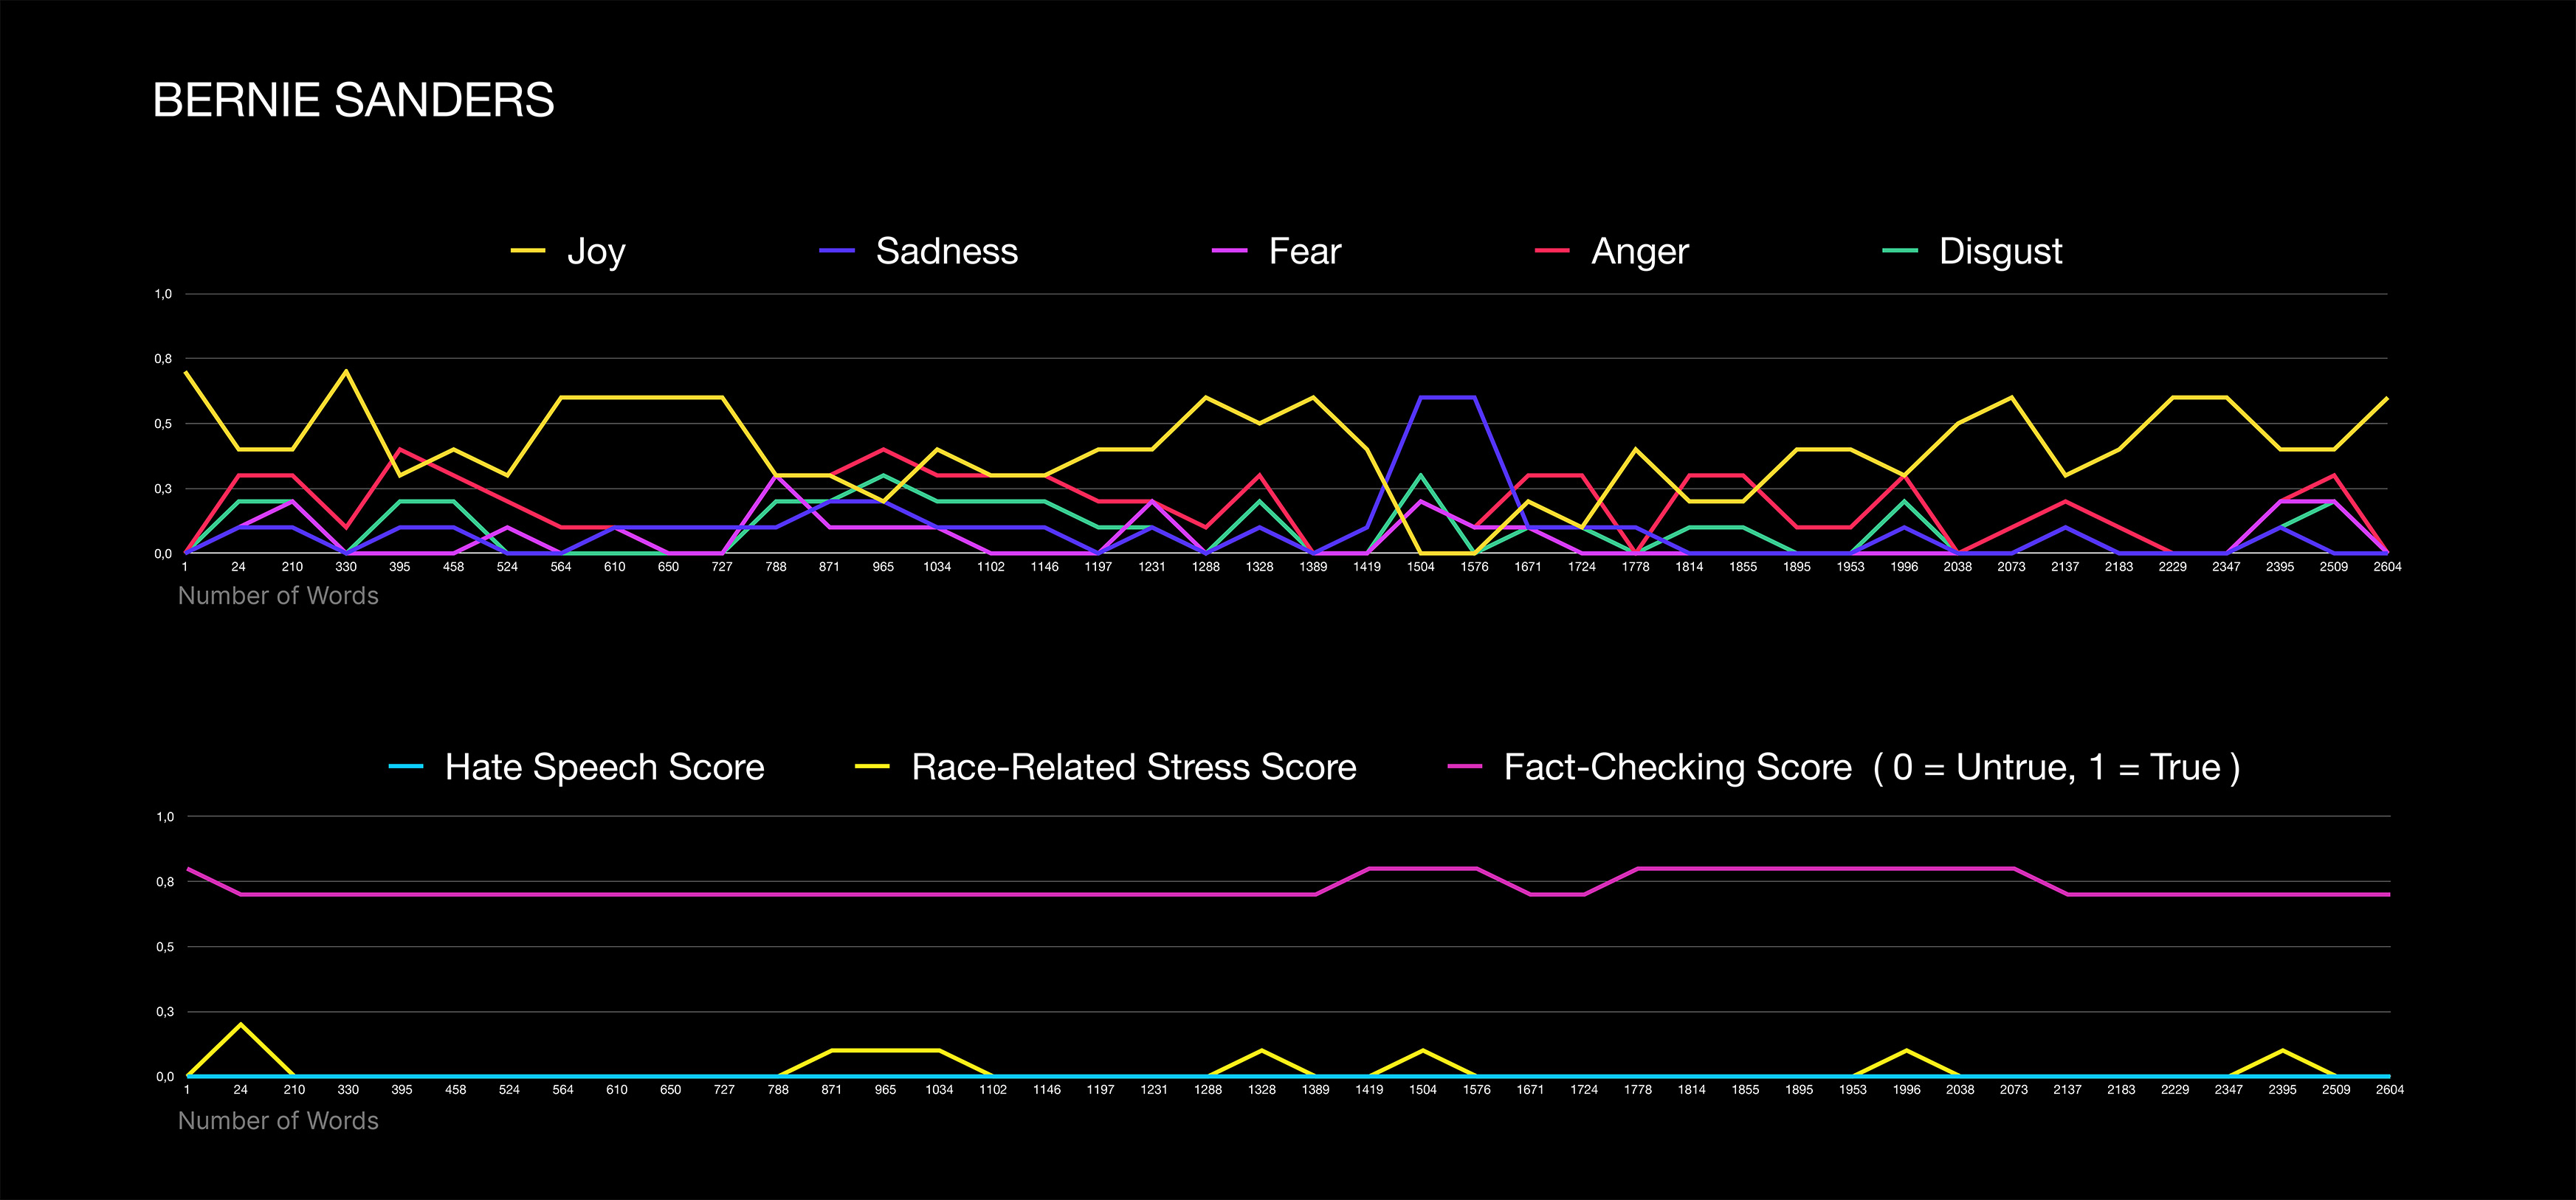This screenshot has height=1200, width=2576.
Task: Click x-axis label 330 on emotions chart
Action: 346,567
